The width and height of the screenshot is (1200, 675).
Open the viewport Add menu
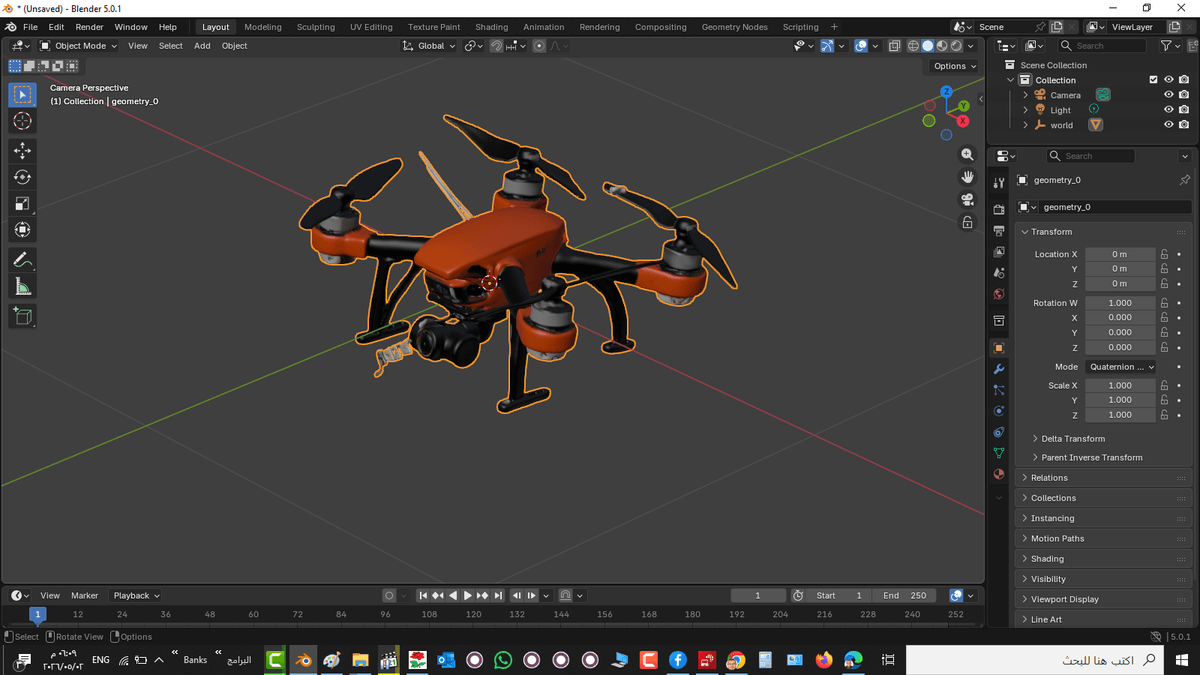pos(202,45)
